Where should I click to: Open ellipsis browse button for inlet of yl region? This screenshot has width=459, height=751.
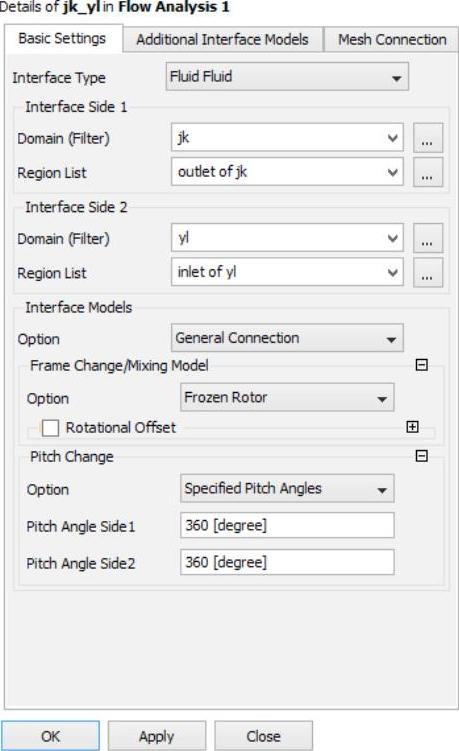click(428, 272)
